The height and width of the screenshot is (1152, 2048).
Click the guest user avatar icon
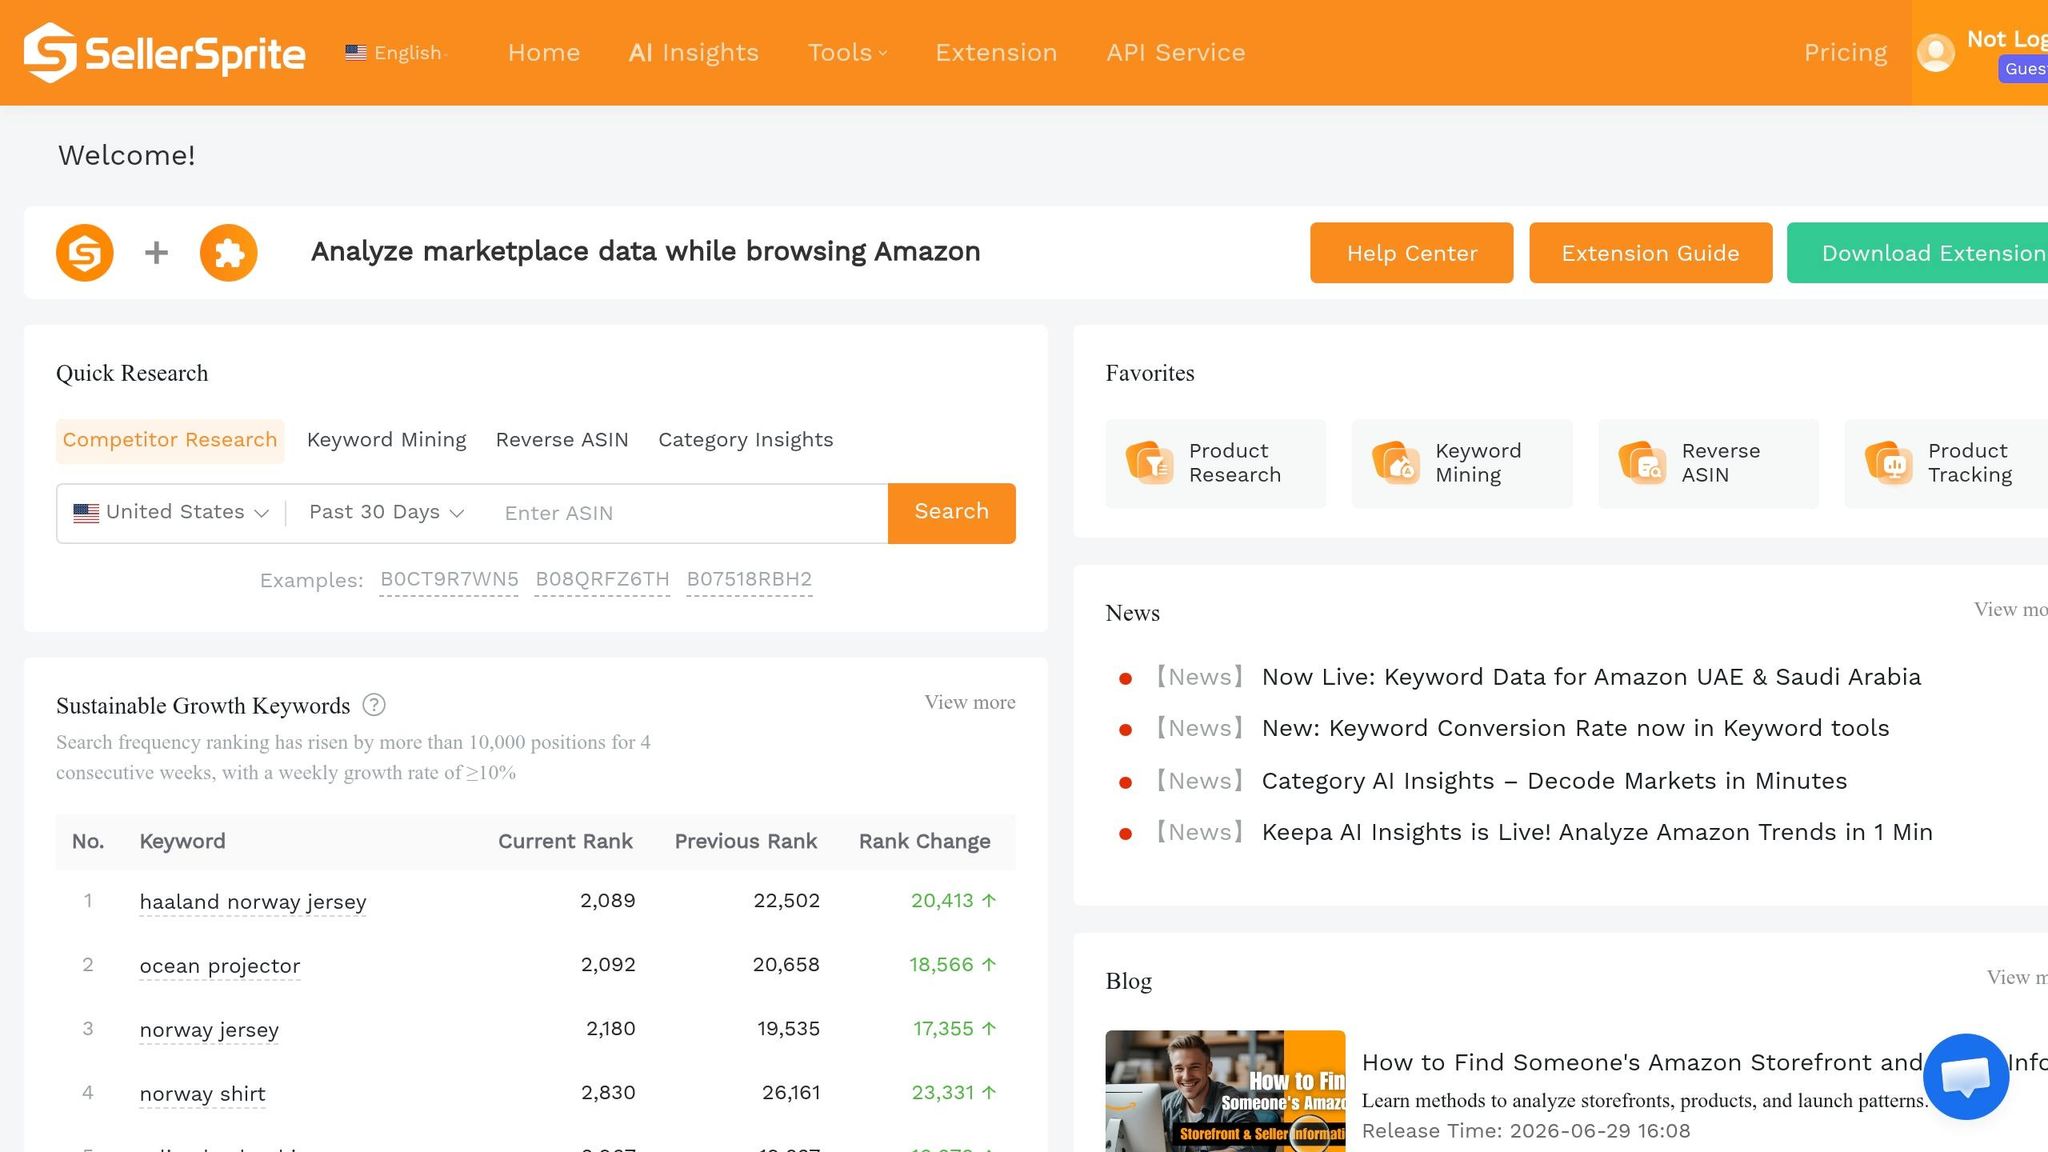click(x=1935, y=53)
